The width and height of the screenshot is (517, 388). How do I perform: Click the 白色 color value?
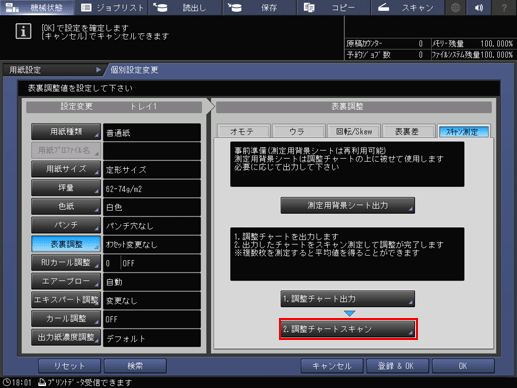click(x=152, y=207)
